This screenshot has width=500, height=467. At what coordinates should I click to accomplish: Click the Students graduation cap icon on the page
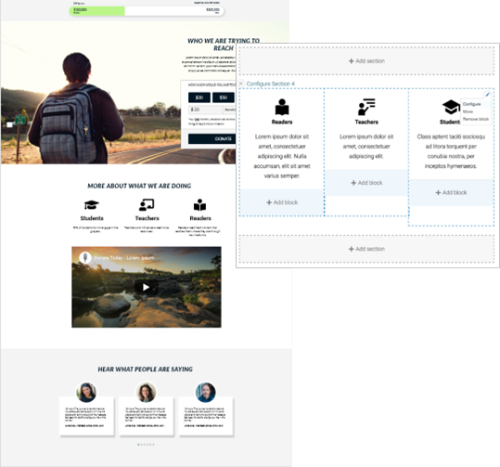tap(91, 205)
